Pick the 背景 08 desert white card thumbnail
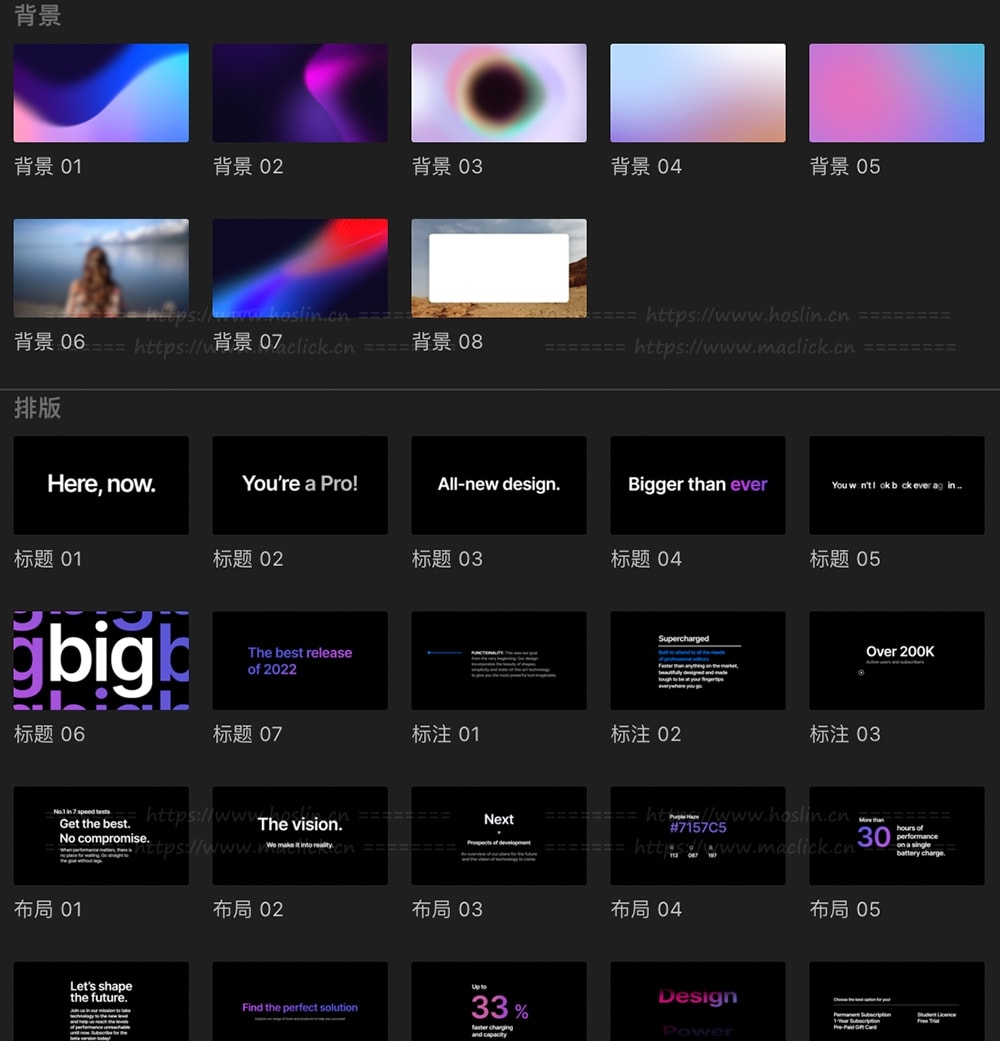The width and height of the screenshot is (1000, 1041). pyautogui.click(x=499, y=268)
